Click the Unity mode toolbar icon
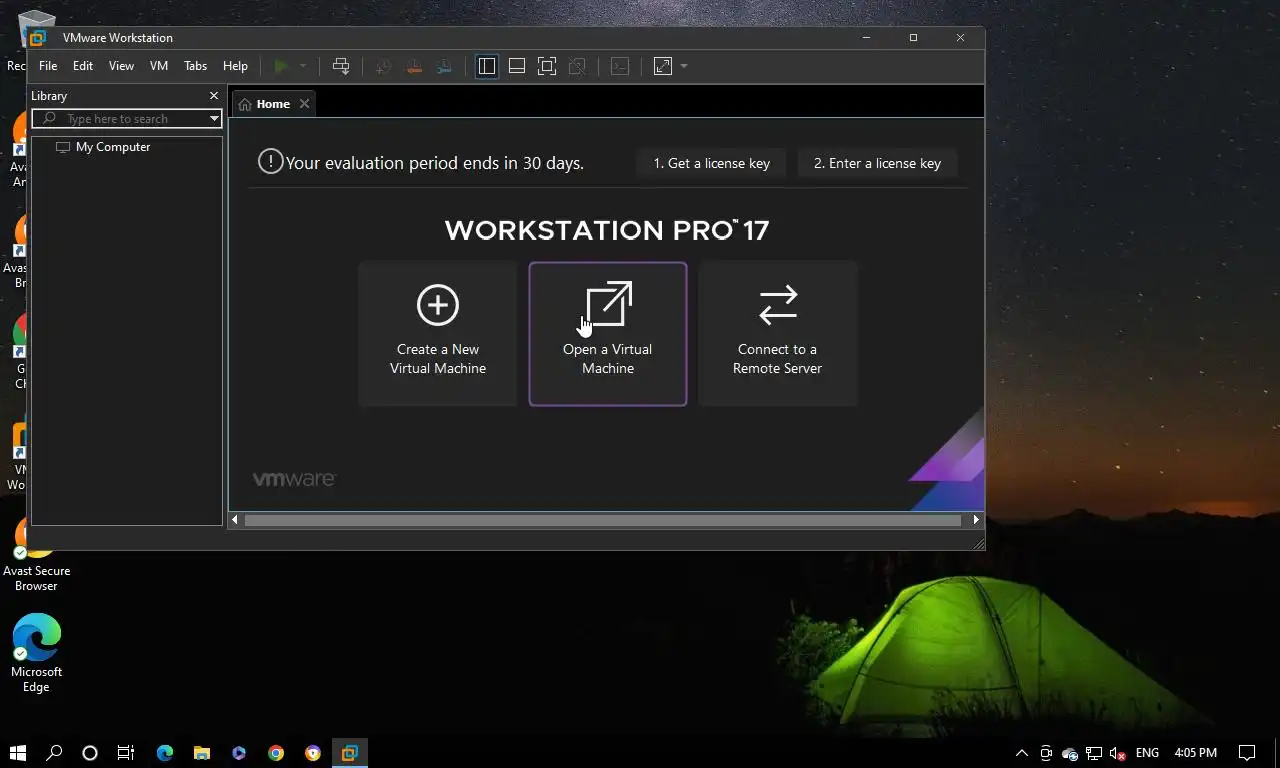Viewport: 1280px width, 768px height. tap(577, 66)
